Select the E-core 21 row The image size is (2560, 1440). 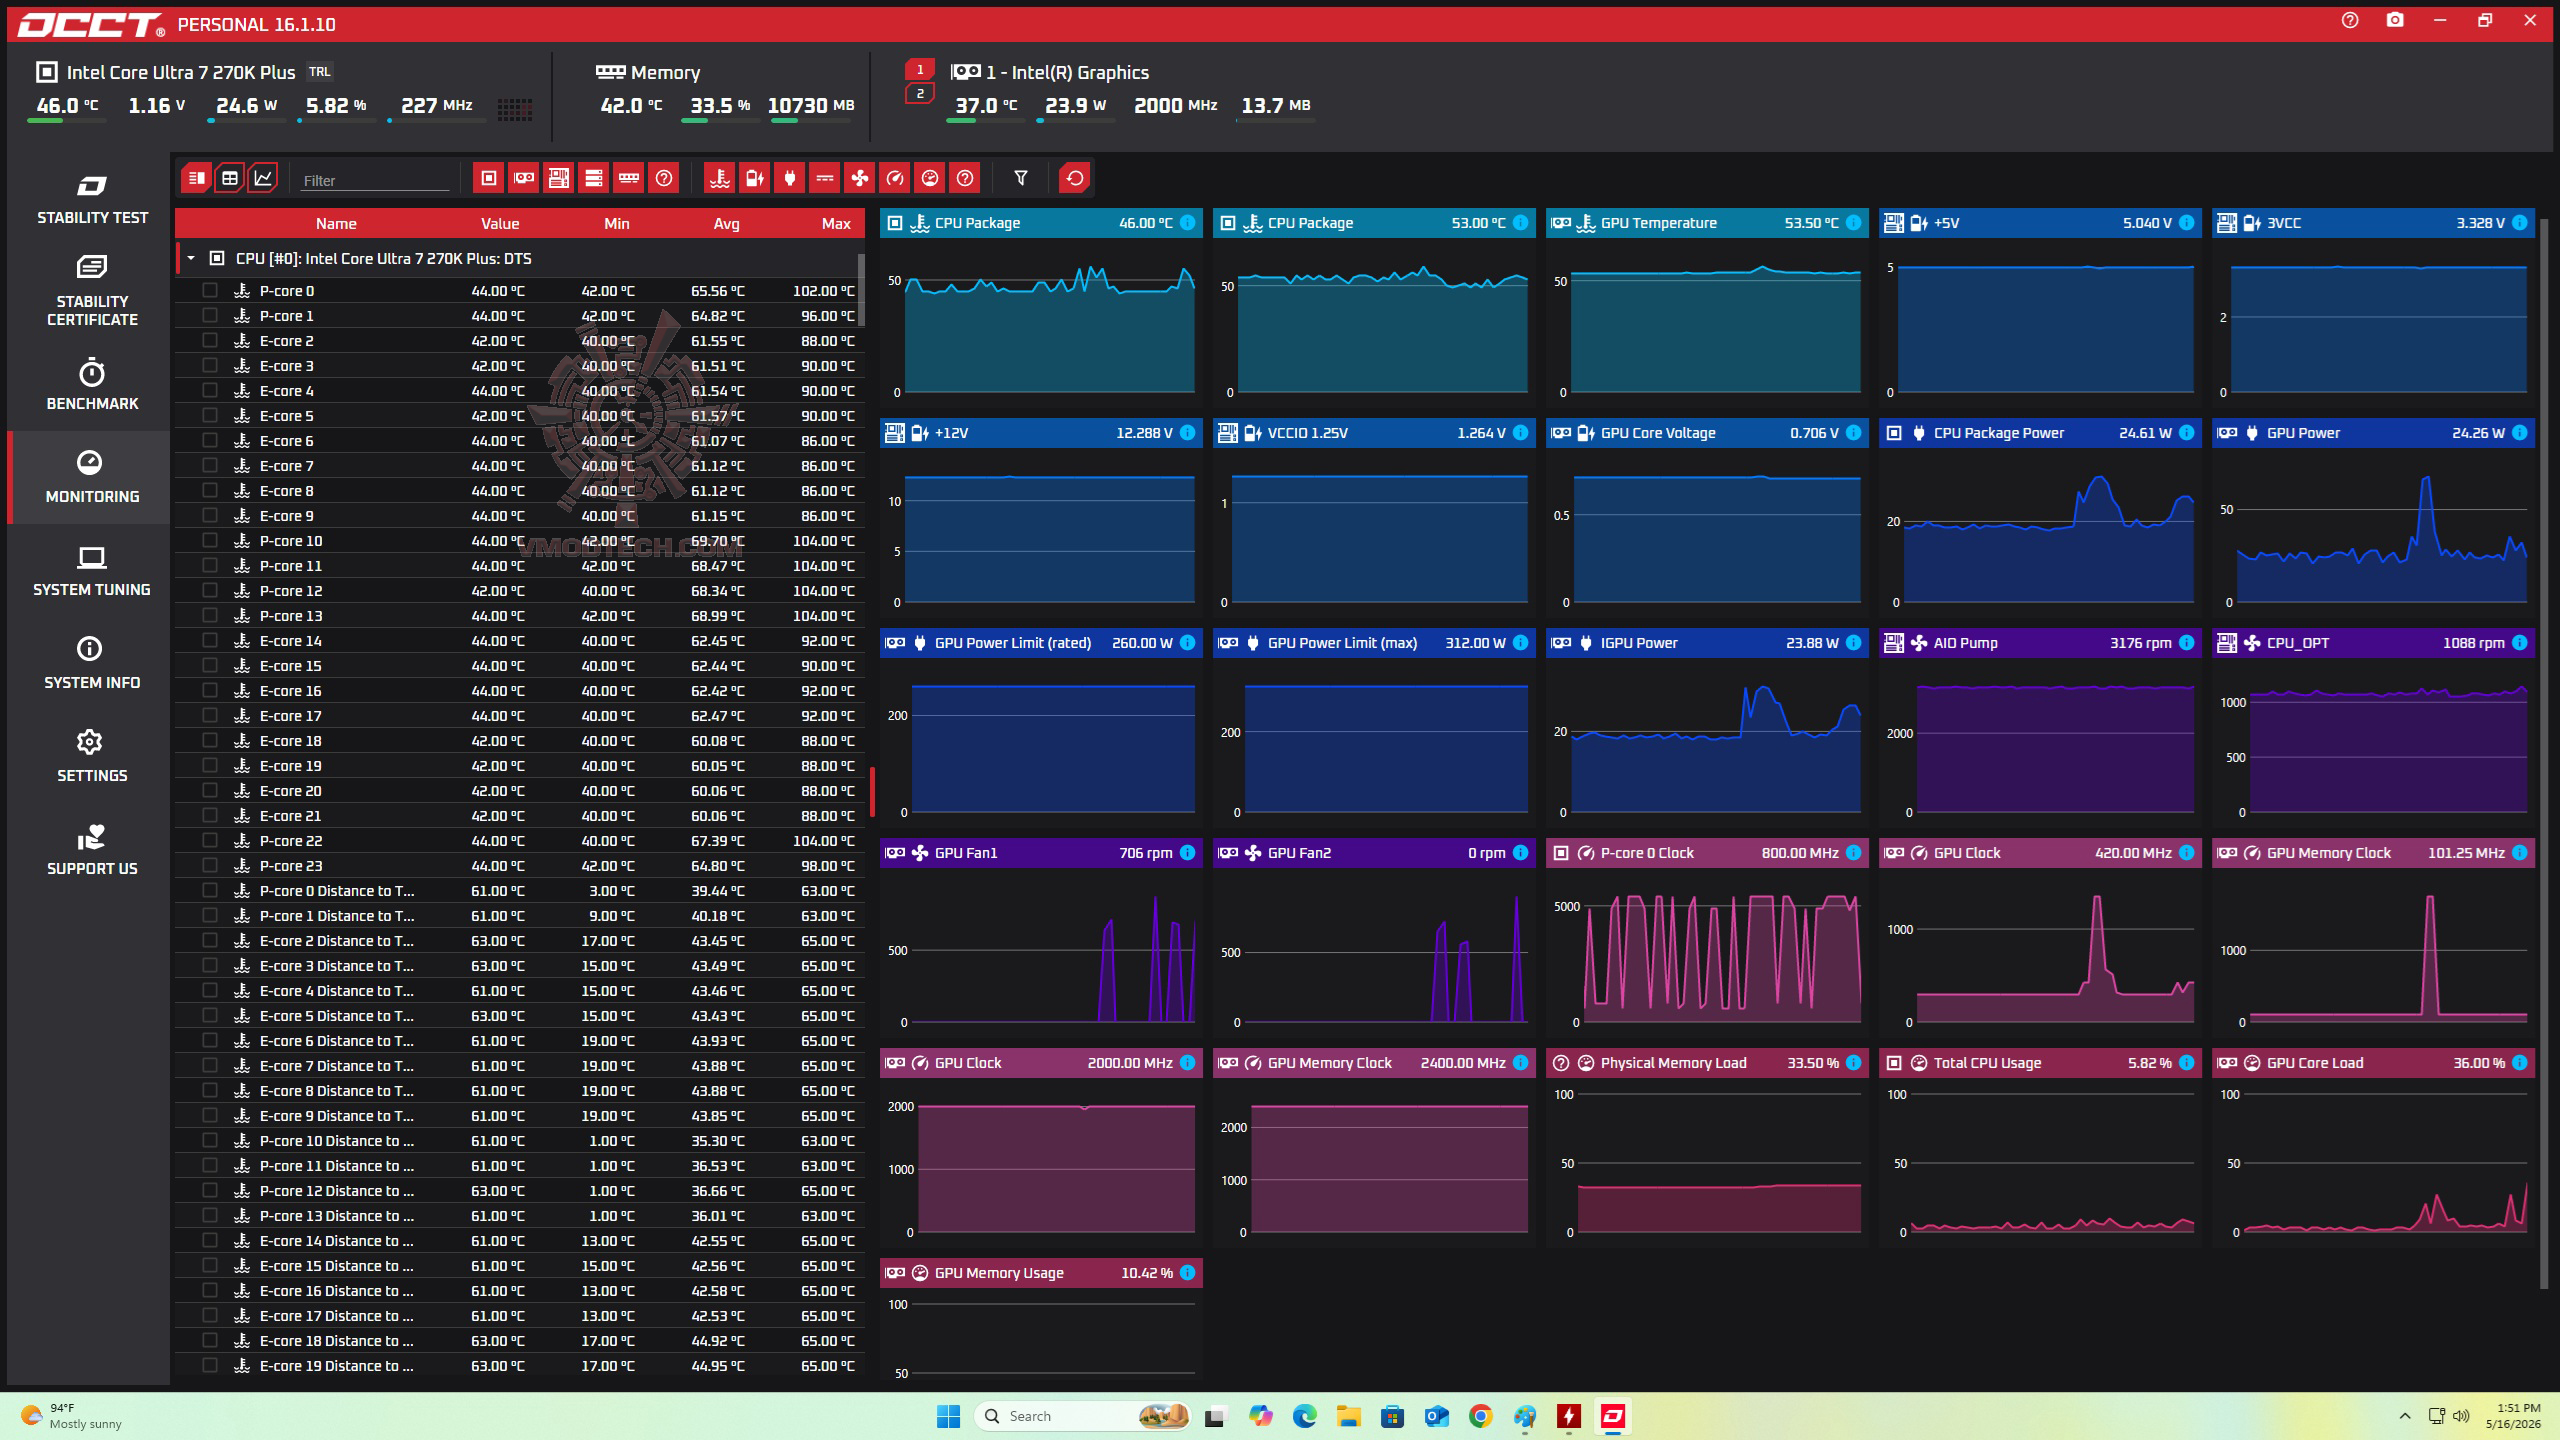tap(520, 816)
